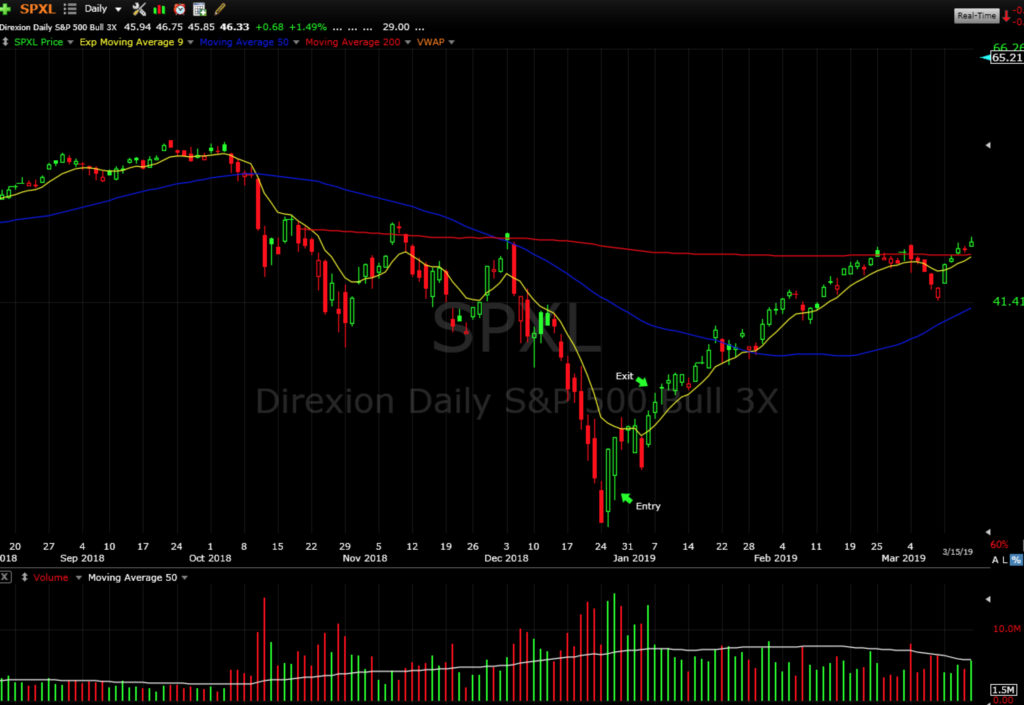The image size is (1024, 705).
Task: Click the Feb 2019 time-axis label
Action: tap(775, 558)
